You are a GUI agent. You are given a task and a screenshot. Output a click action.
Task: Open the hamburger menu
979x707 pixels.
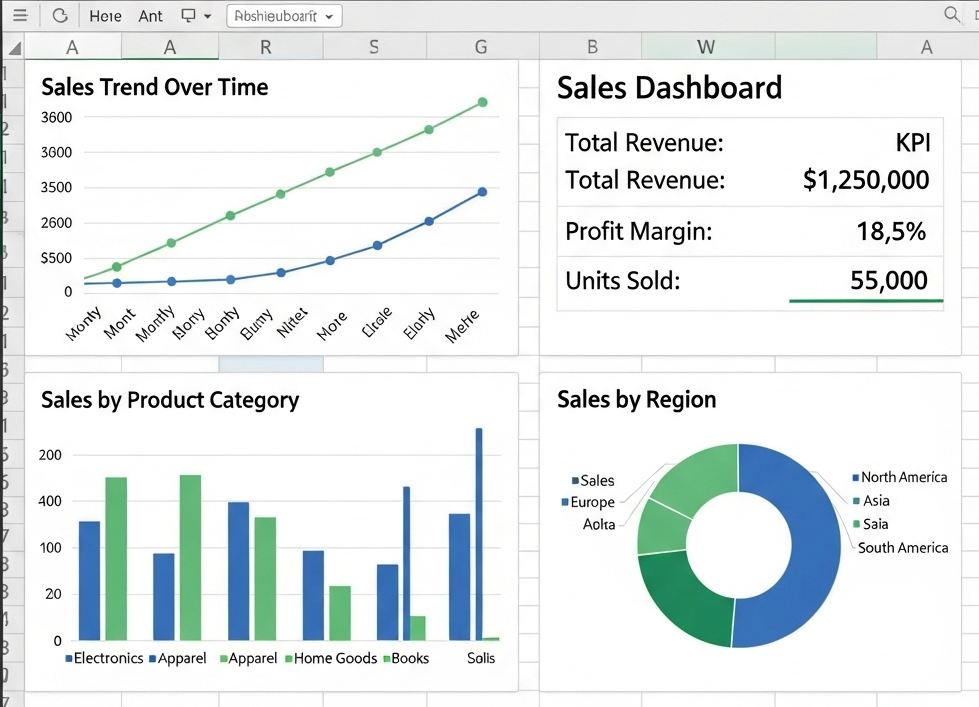tap(20, 14)
